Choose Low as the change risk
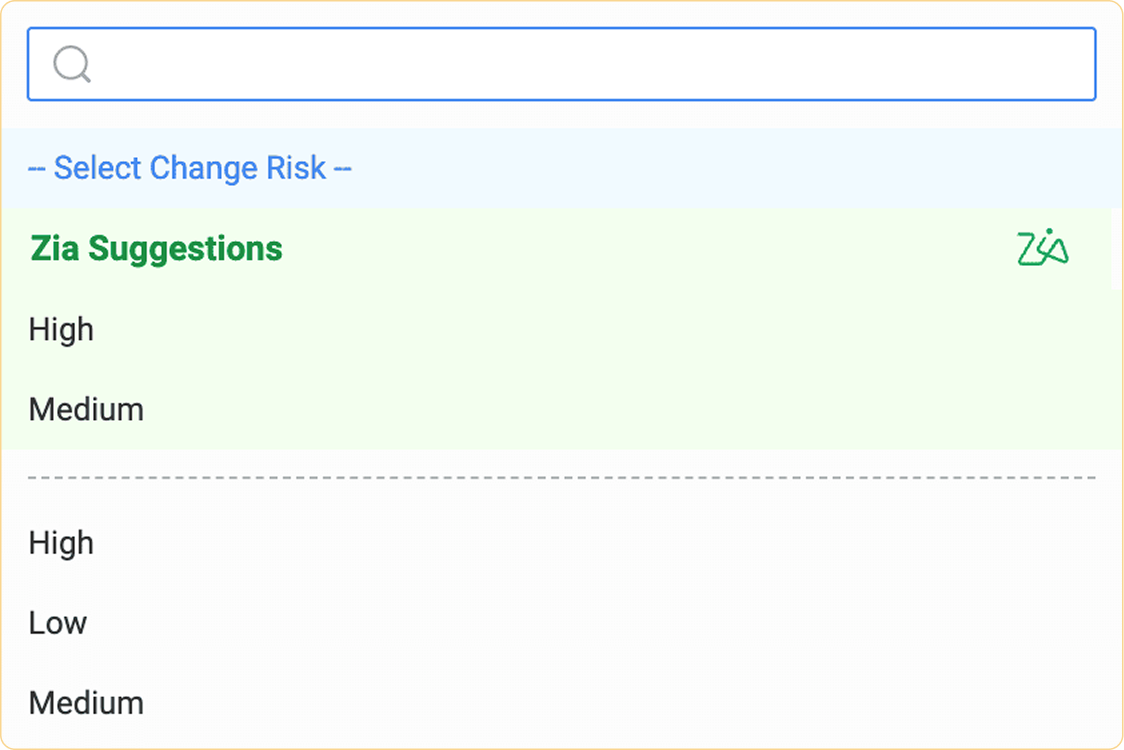The image size is (1124, 750). pos(57,623)
